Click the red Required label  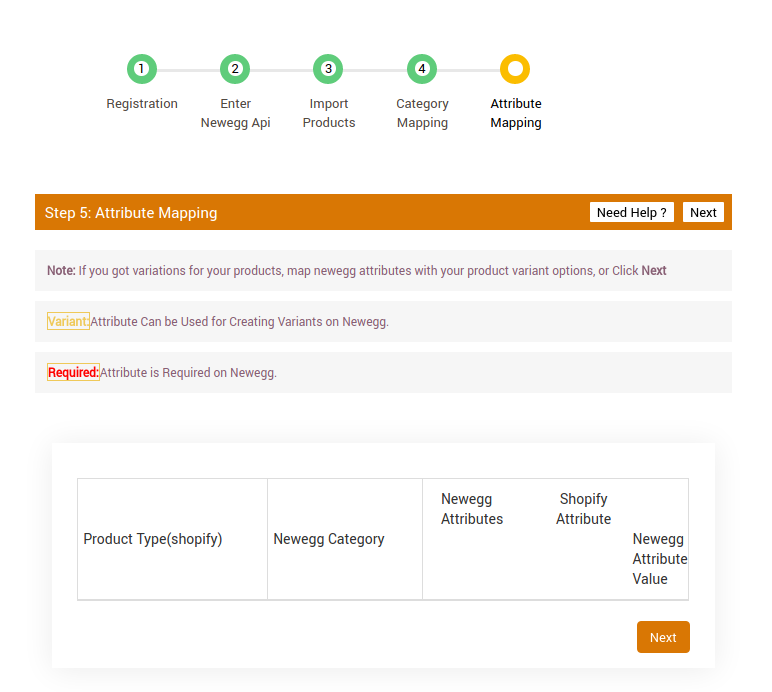click(x=73, y=373)
